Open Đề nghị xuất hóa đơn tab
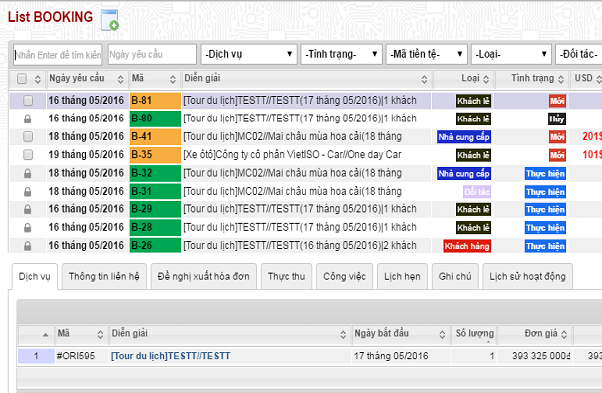This screenshot has height=393, width=602. [203, 276]
